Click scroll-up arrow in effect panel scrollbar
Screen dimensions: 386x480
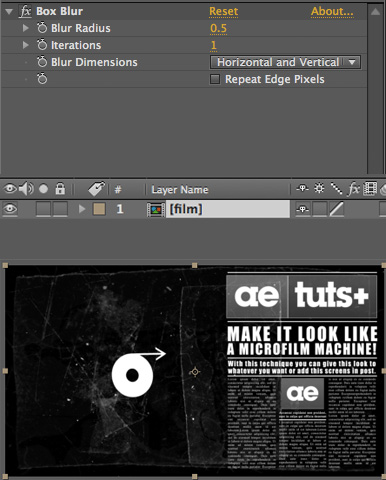[x=375, y=12]
